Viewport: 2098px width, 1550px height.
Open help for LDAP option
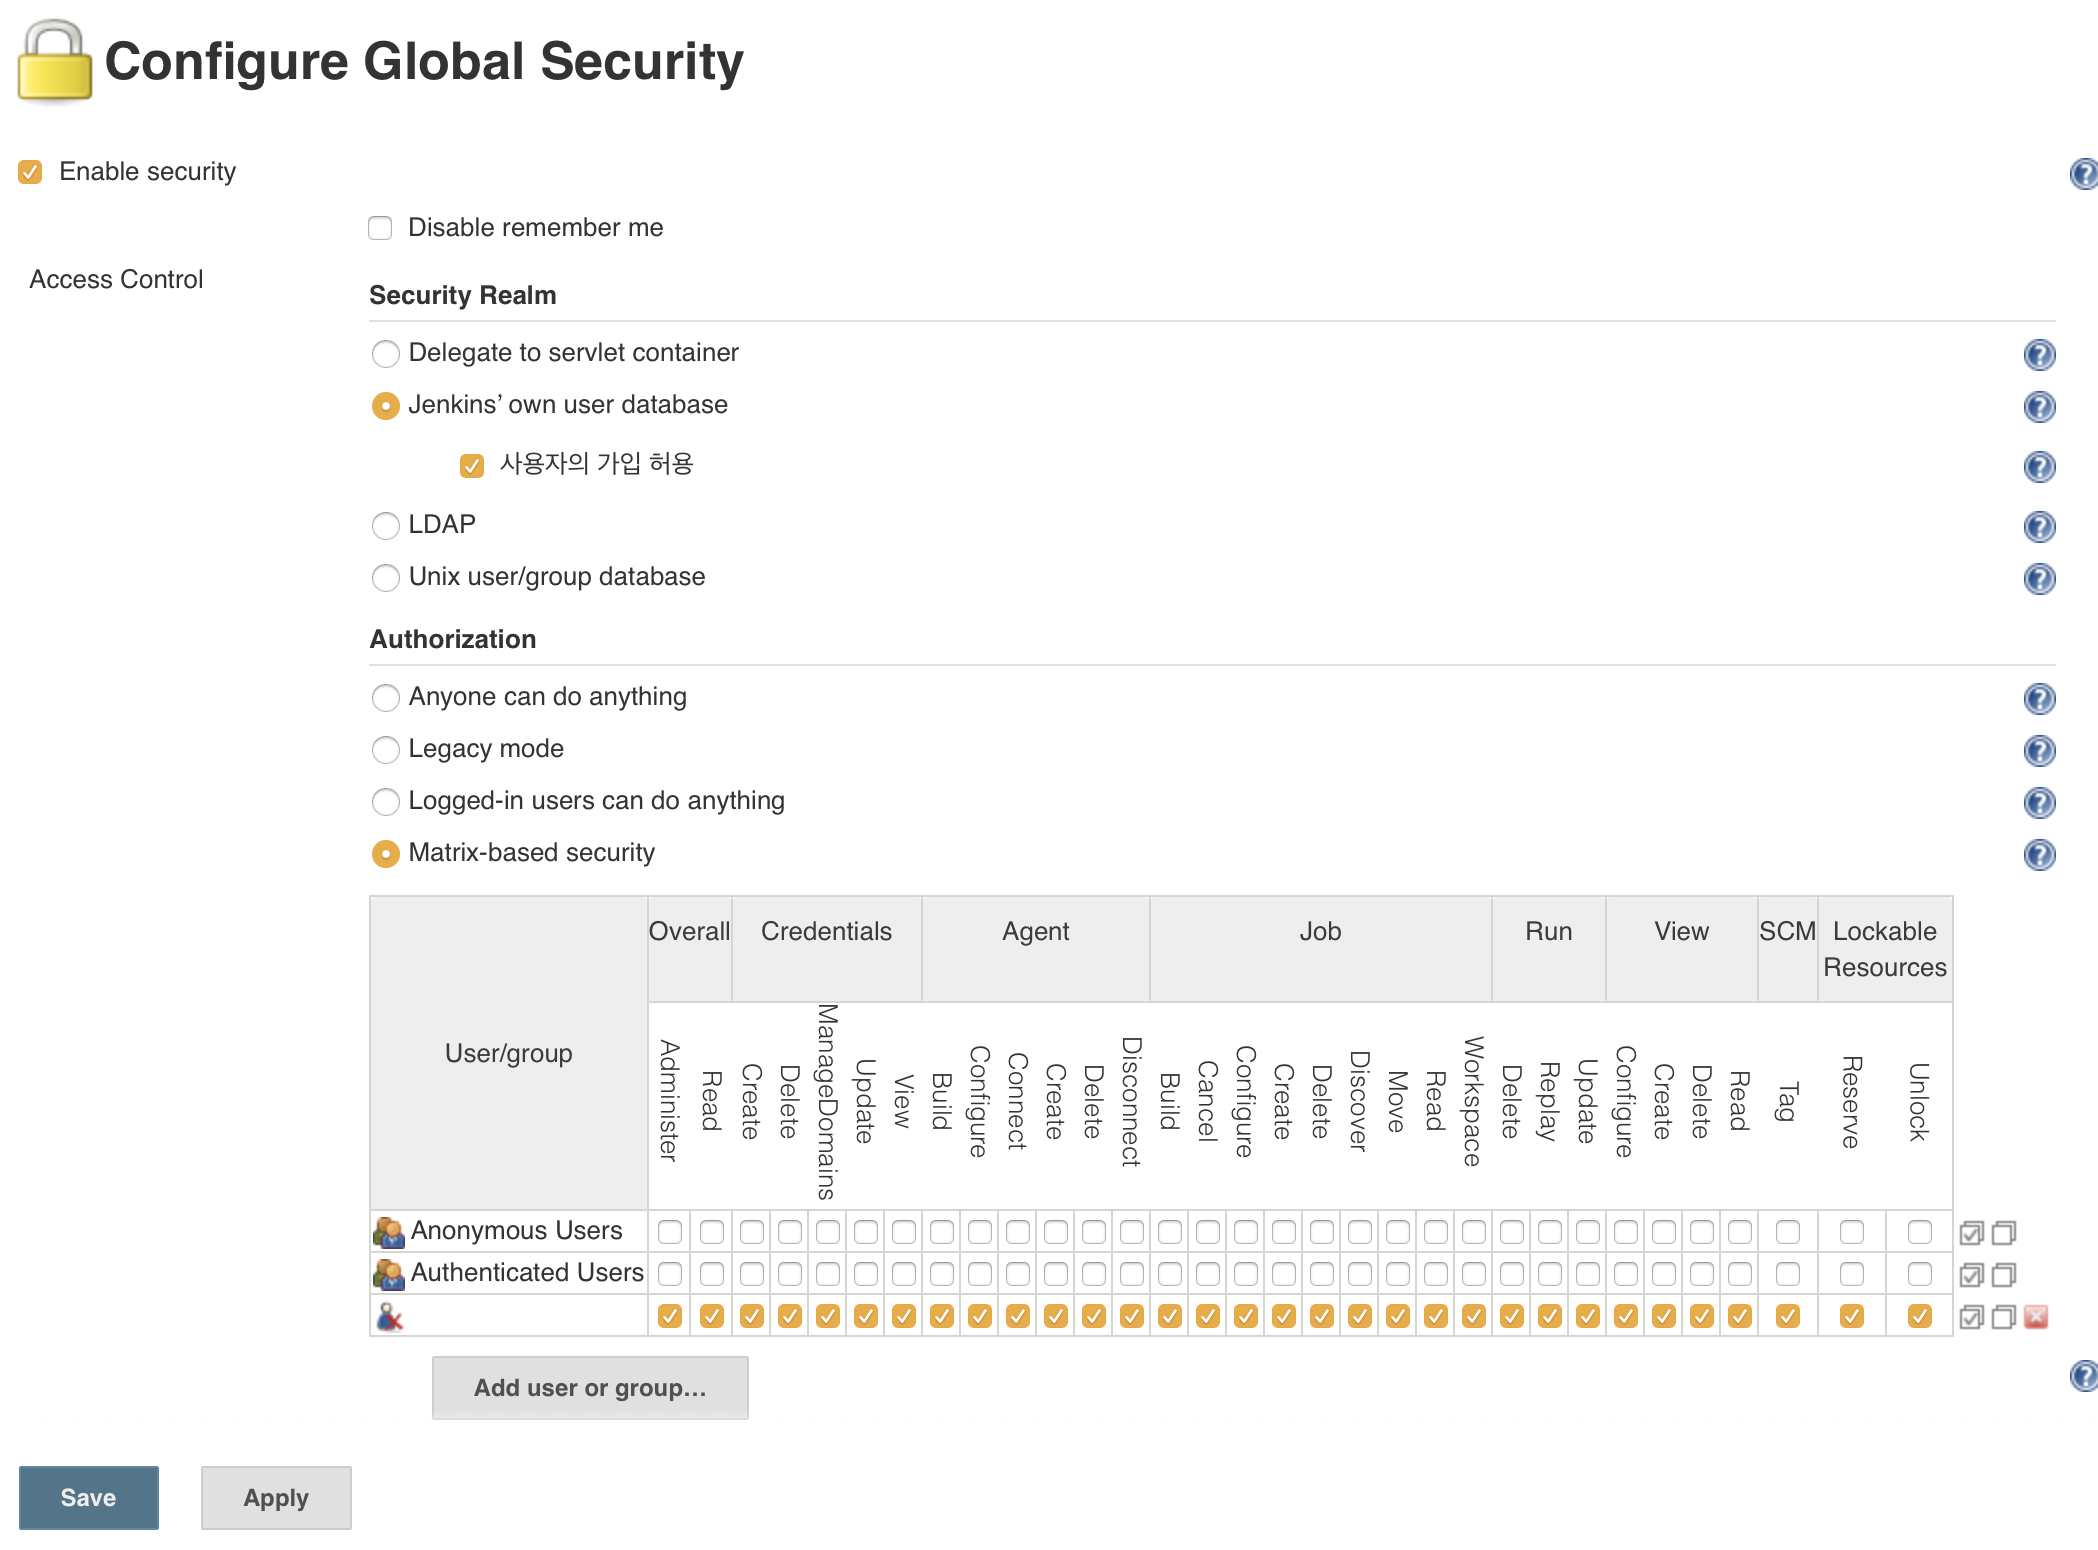point(2038,527)
